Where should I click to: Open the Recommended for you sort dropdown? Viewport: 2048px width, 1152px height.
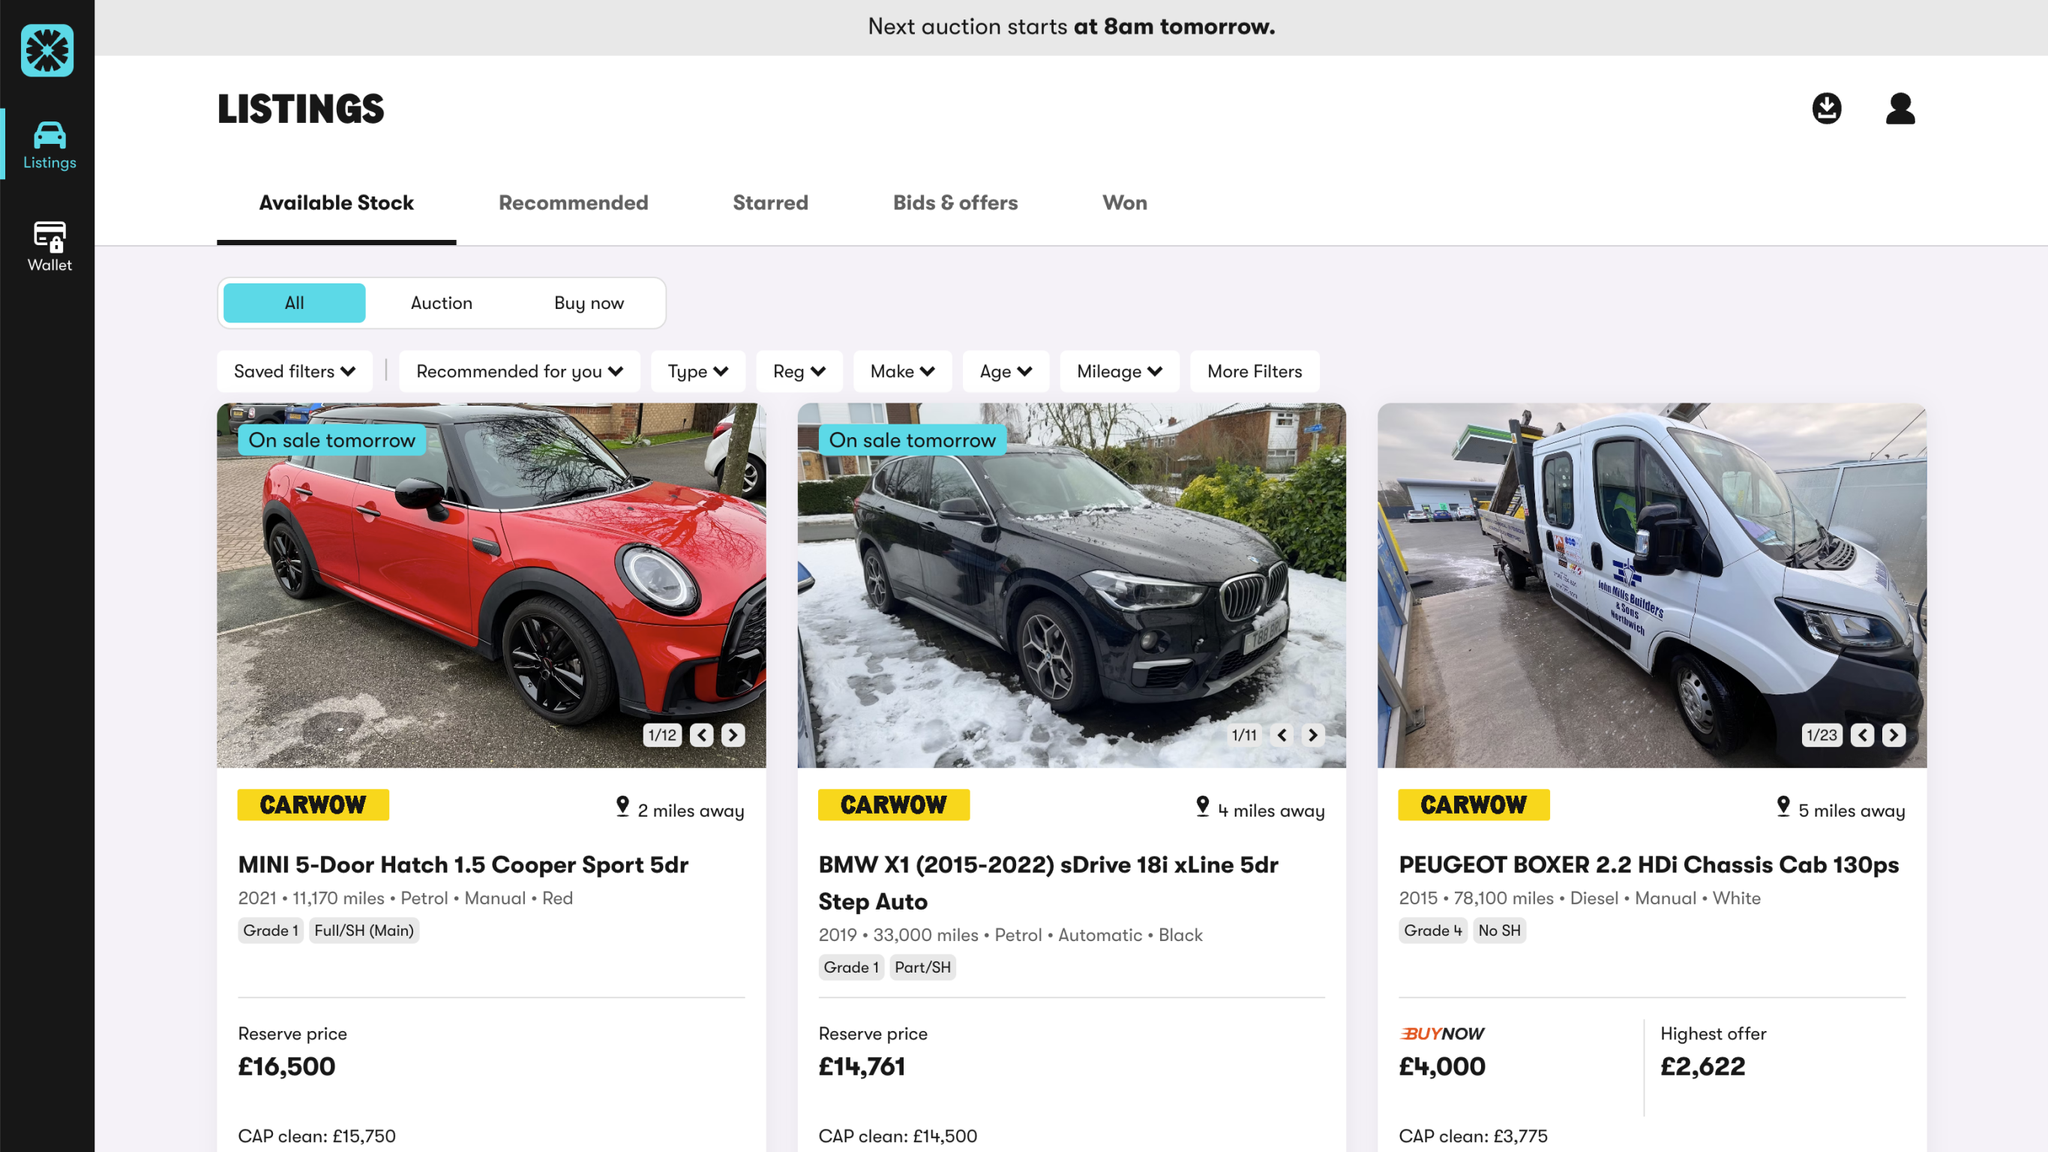tap(519, 371)
